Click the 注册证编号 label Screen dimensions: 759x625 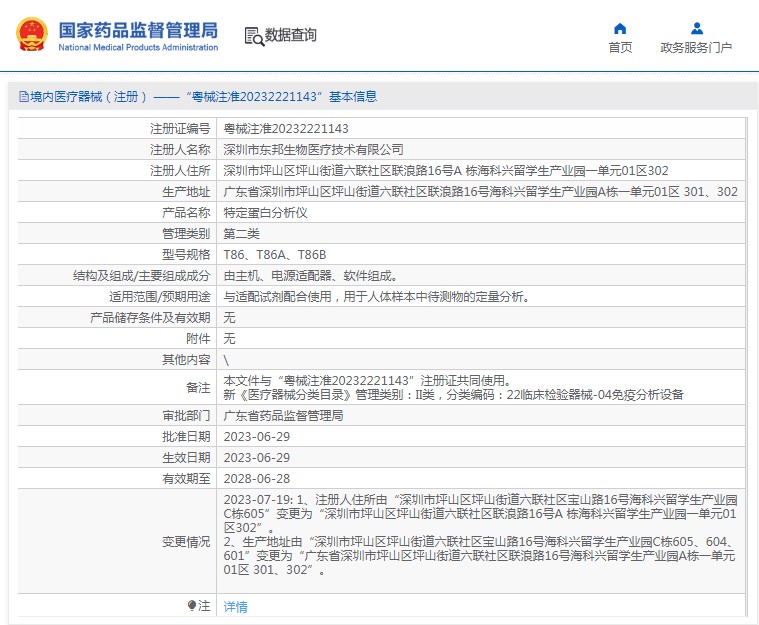(x=180, y=128)
